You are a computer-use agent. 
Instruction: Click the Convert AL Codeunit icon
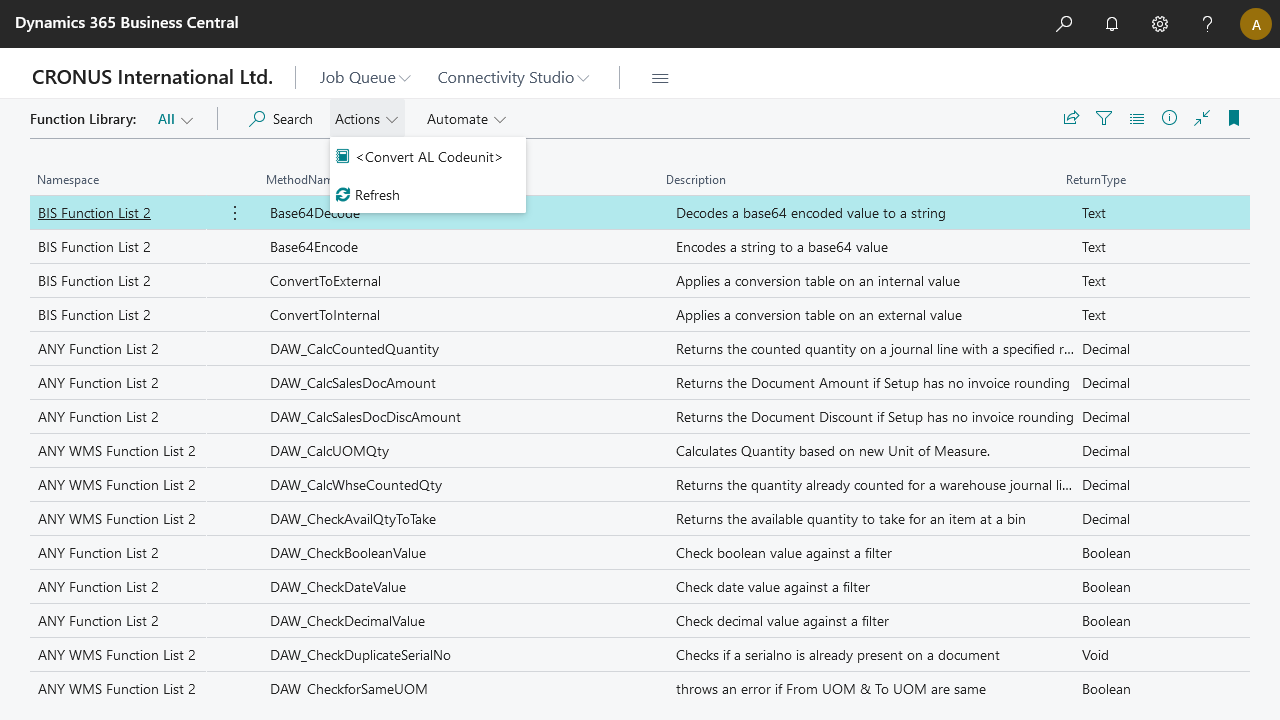pos(343,157)
